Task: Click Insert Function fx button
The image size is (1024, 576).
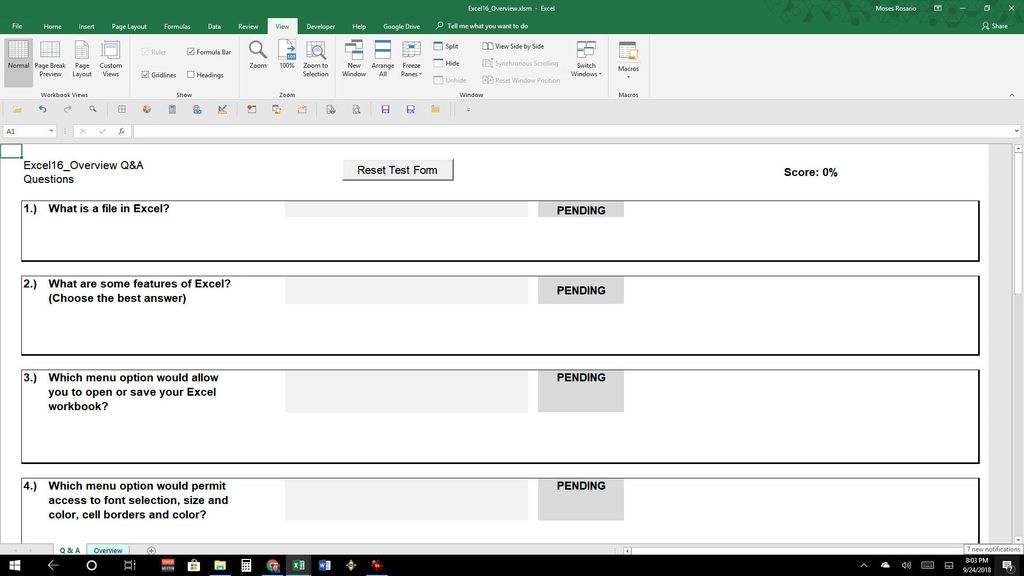Action: [121, 131]
